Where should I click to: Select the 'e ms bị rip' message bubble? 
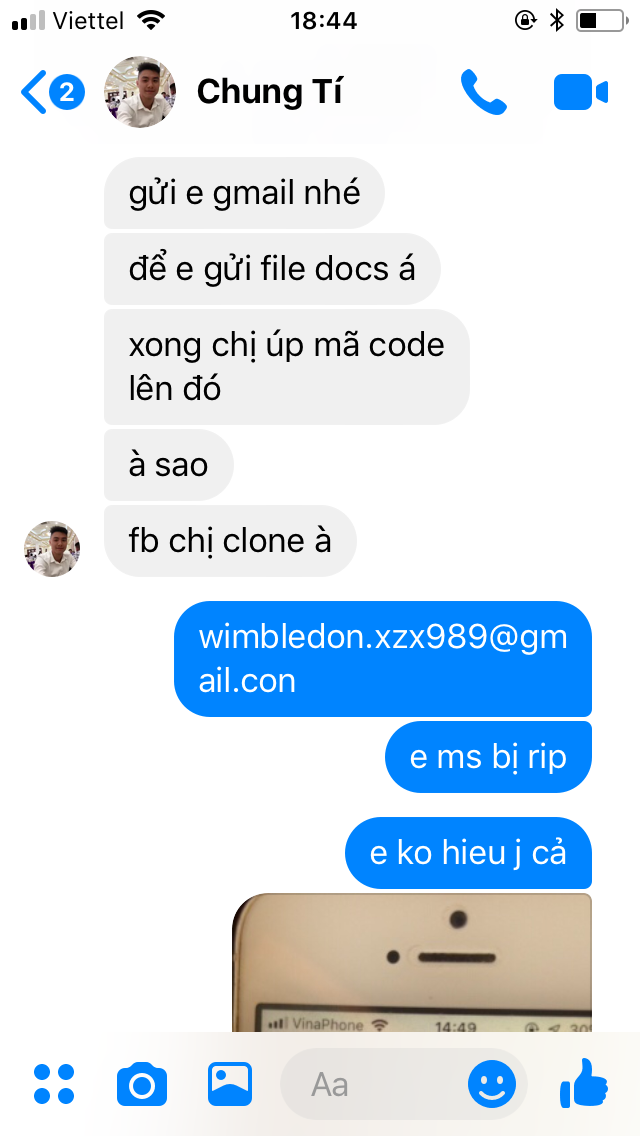point(489,757)
